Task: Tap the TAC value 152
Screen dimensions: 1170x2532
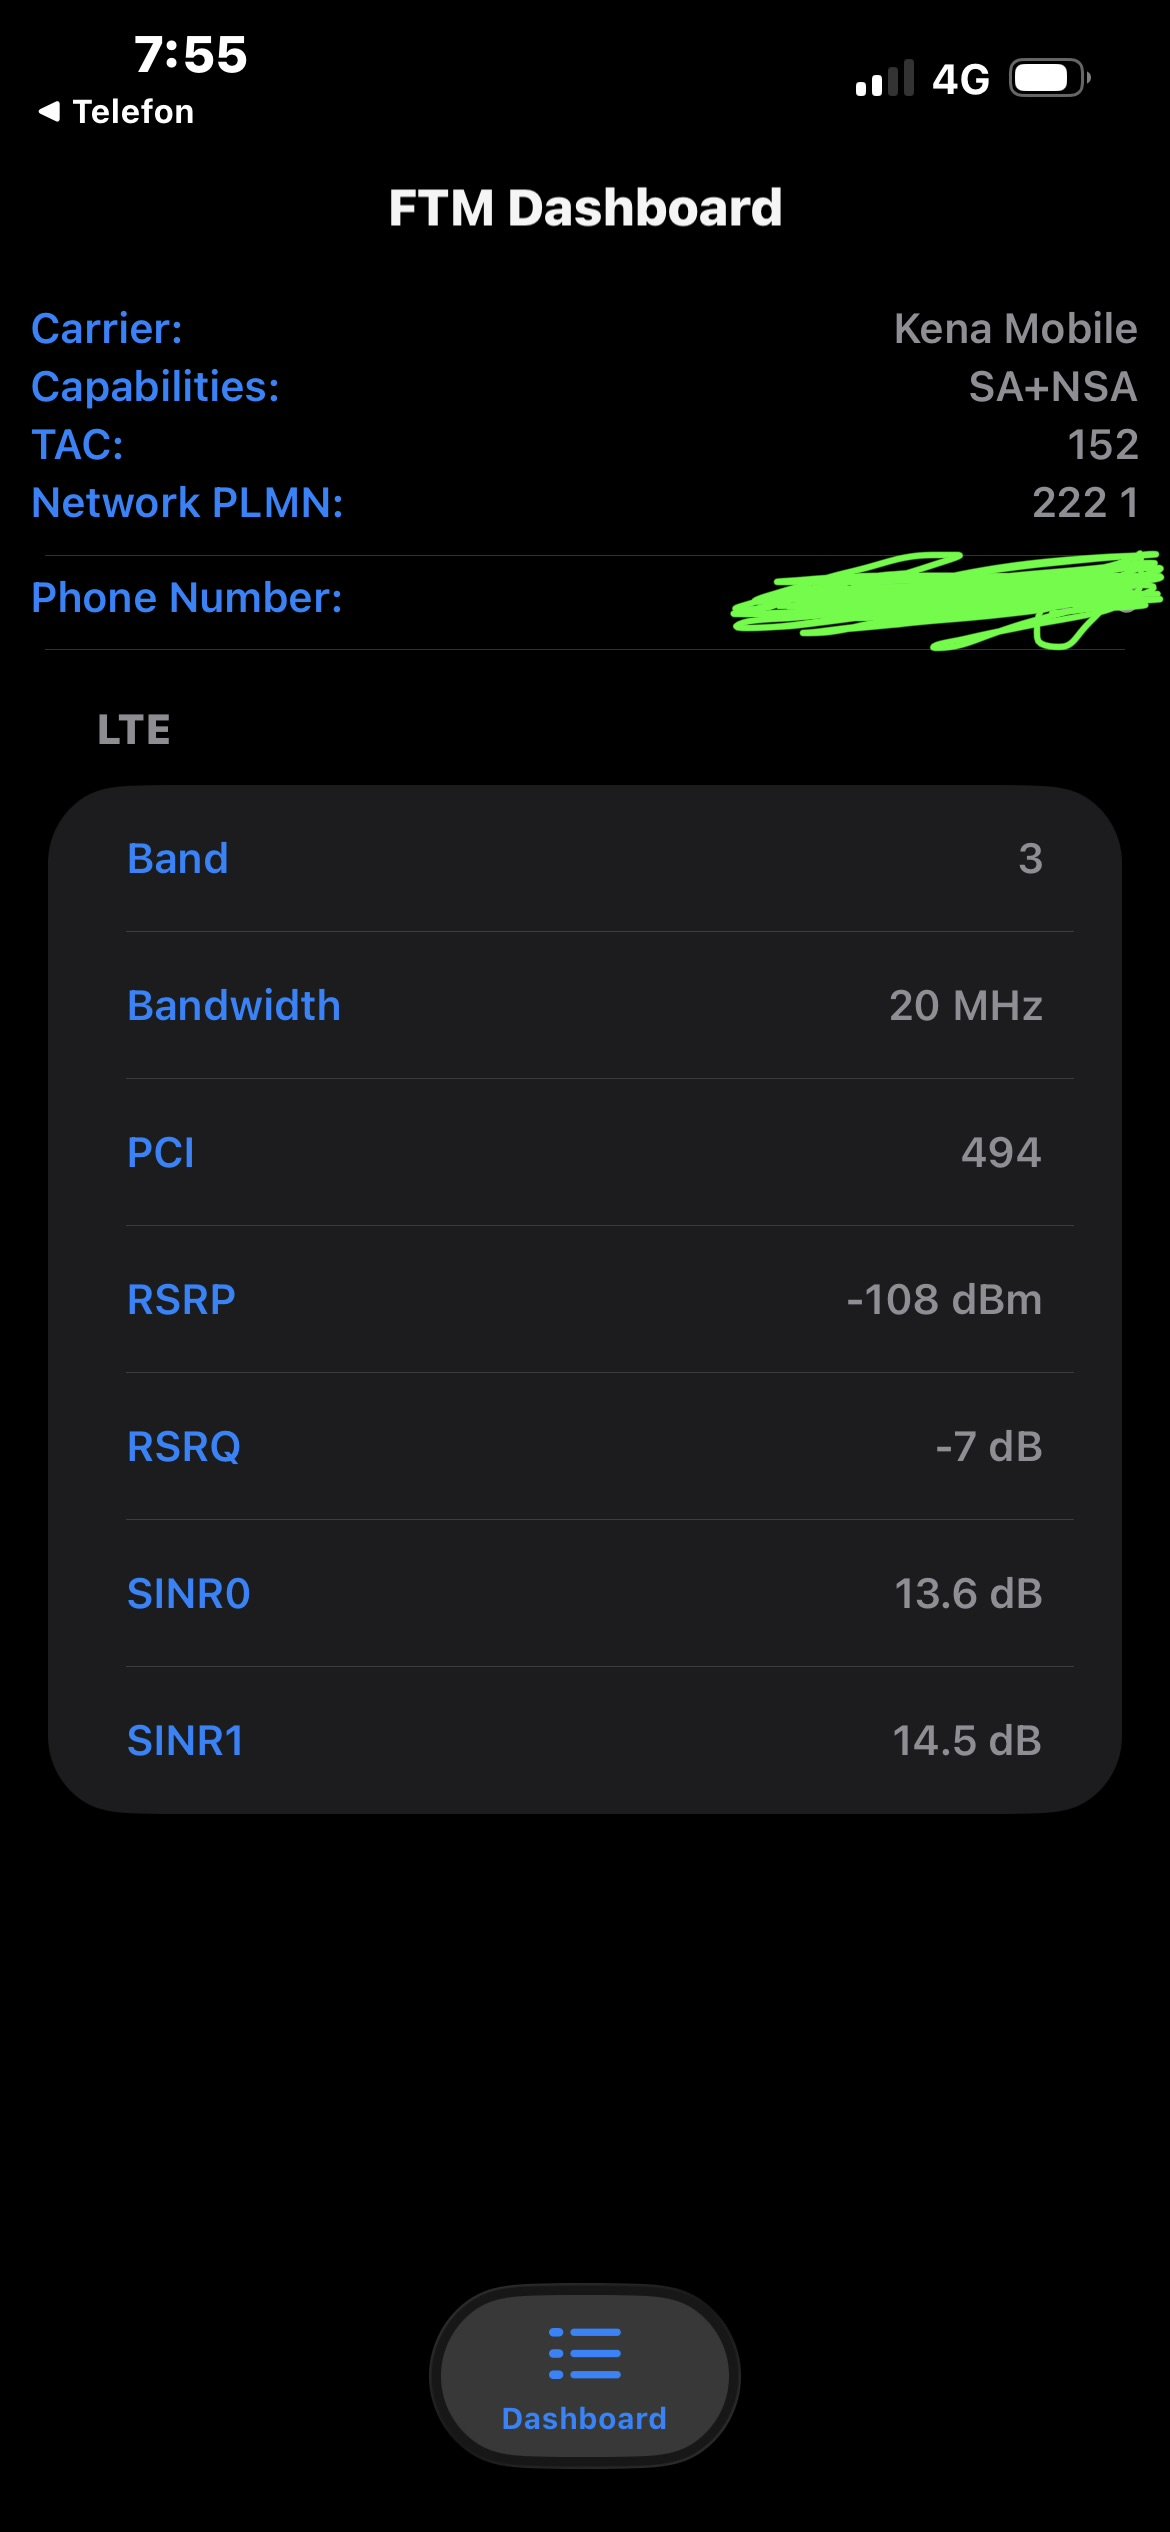Action: click(1102, 445)
